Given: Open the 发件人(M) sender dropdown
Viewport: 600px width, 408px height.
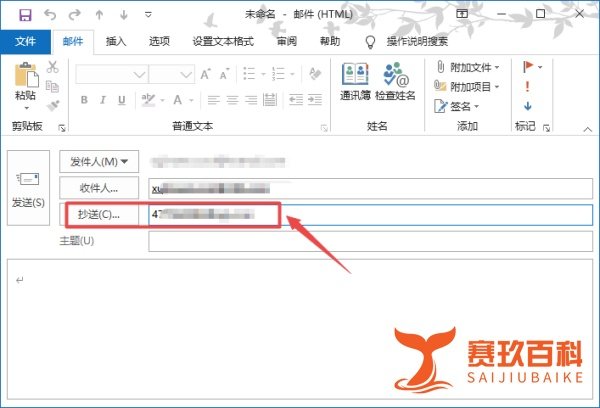Looking at the screenshot, I should tap(99, 162).
